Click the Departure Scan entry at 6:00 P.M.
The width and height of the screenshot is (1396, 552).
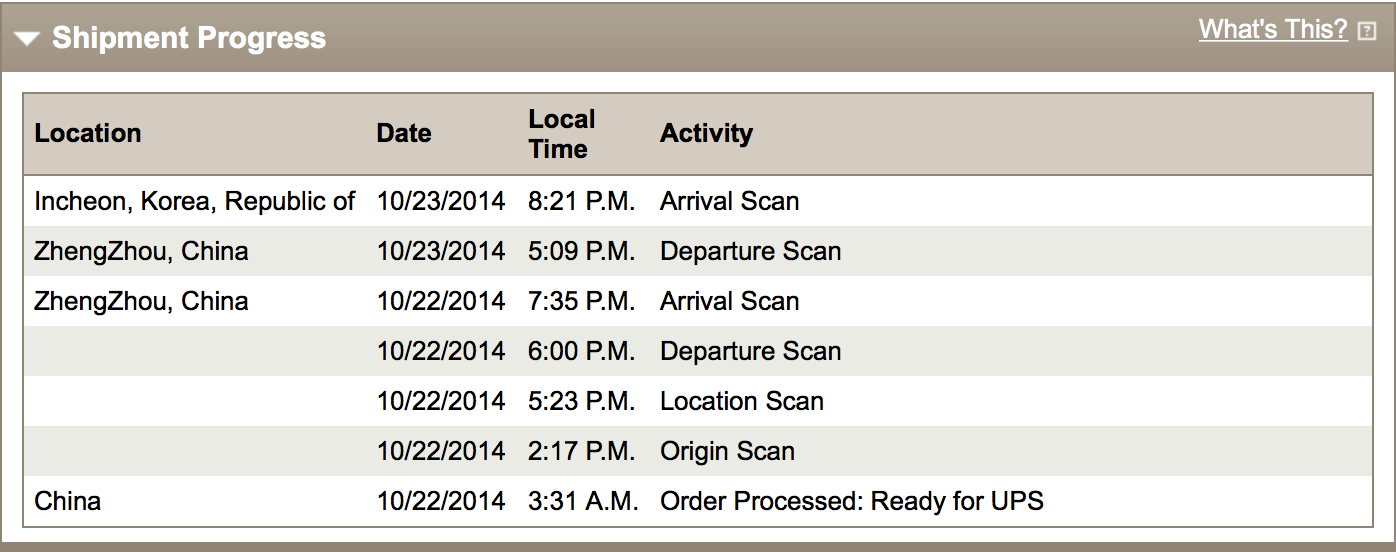(750, 351)
